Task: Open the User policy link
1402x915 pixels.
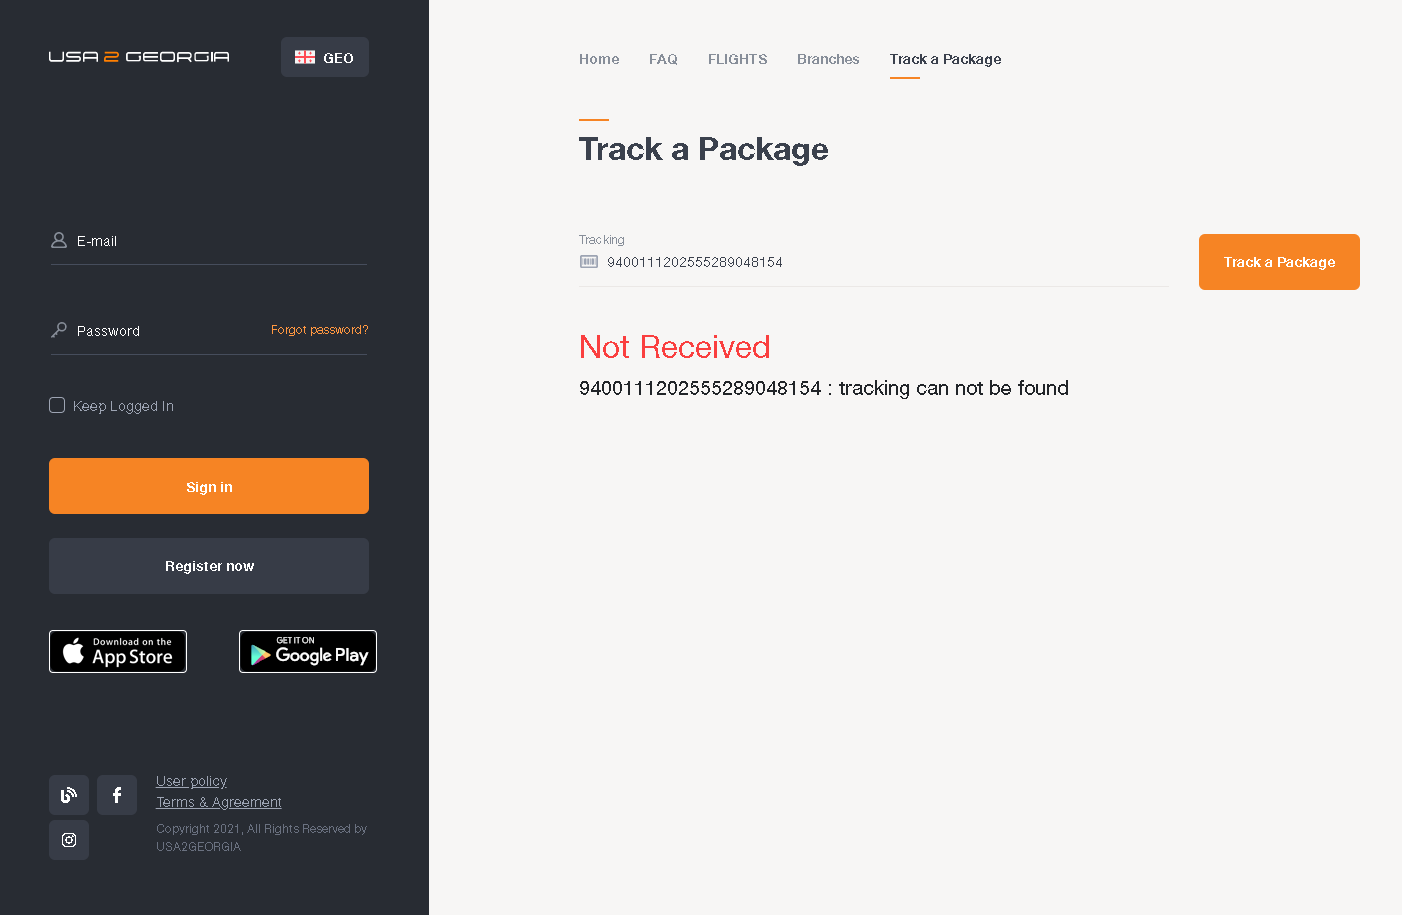Action: pyautogui.click(x=191, y=781)
